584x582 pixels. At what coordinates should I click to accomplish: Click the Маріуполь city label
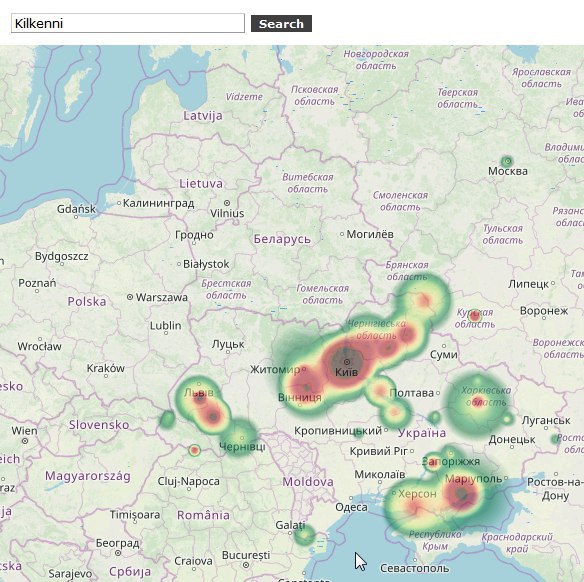pyautogui.click(x=474, y=479)
